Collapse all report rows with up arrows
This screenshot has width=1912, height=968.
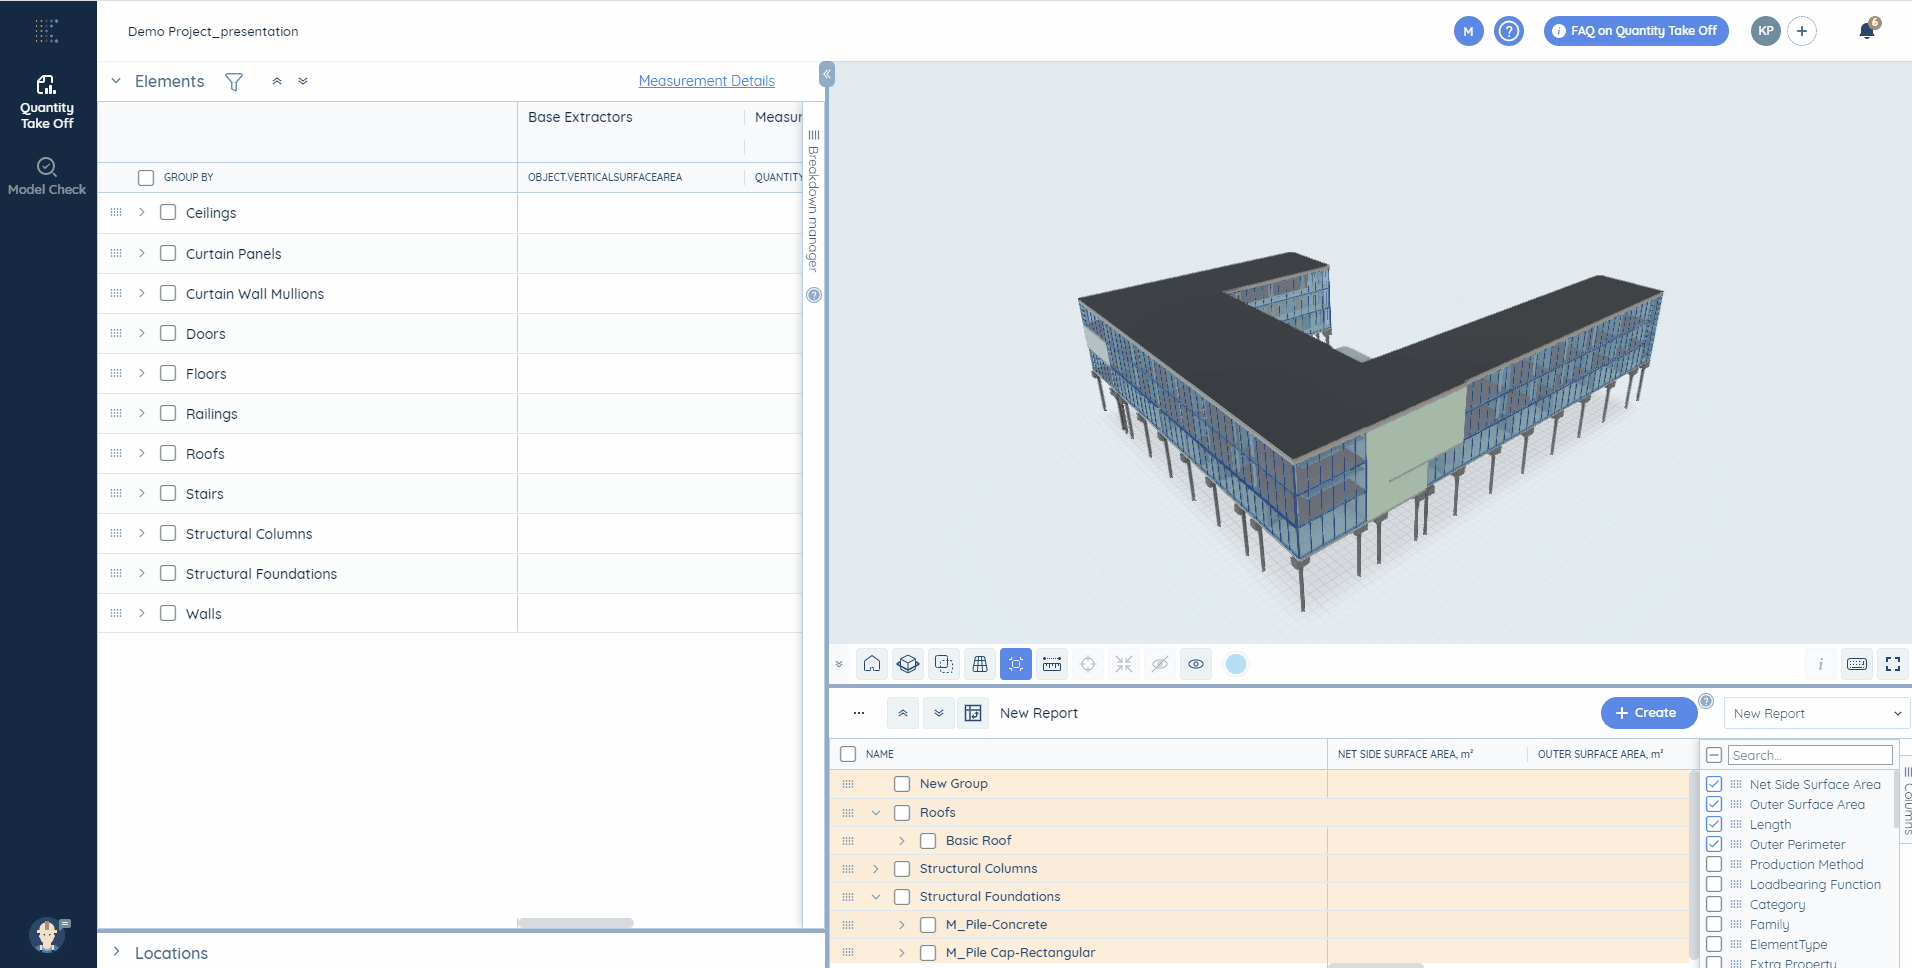click(x=903, y=713)
